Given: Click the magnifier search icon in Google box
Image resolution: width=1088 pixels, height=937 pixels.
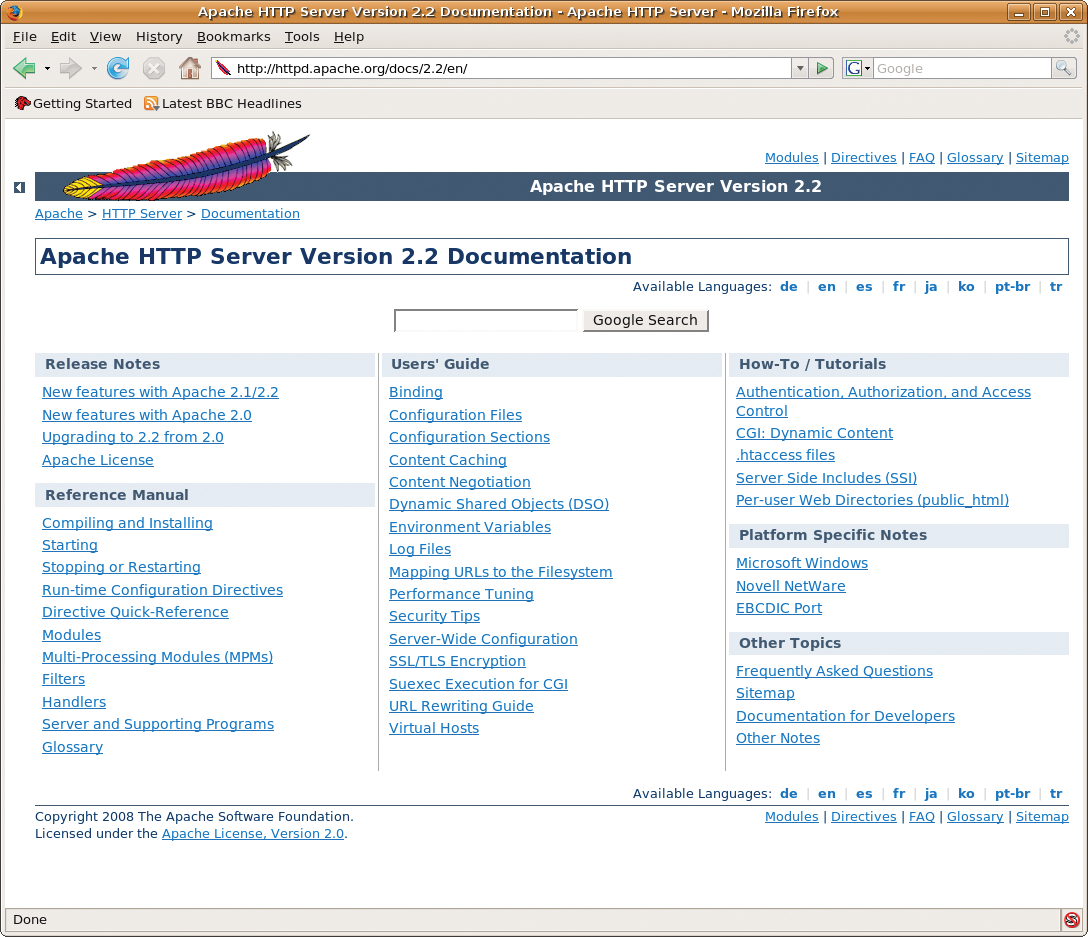Looking at the screenshot, I should tap(1064, 68).
